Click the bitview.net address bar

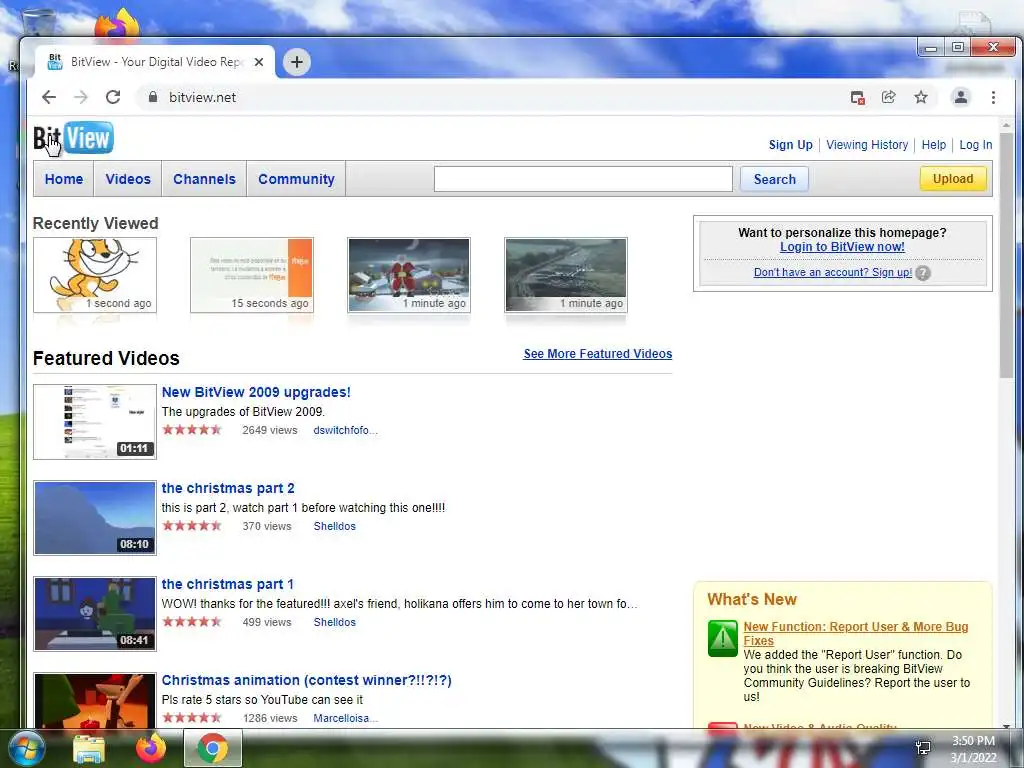pos(490,97)
